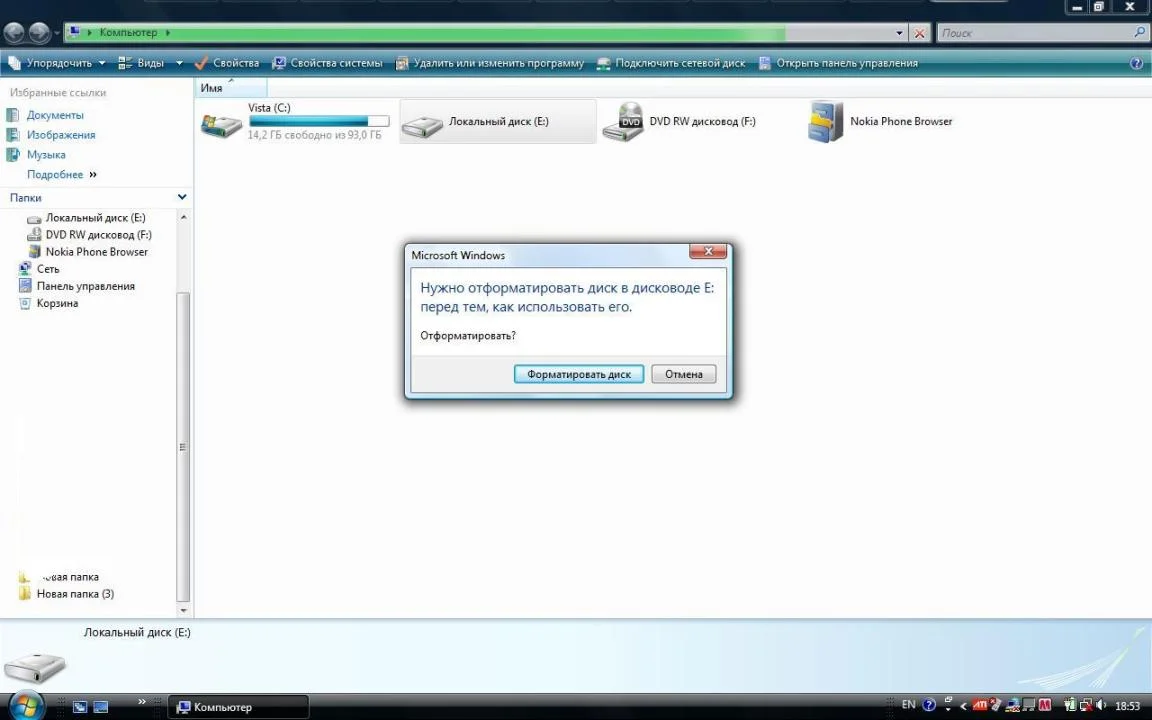The width and height of the screenshot is (1152, 720).
Task: Click the folder tree vertical scrollbar thumb
Action: (183, 447)
